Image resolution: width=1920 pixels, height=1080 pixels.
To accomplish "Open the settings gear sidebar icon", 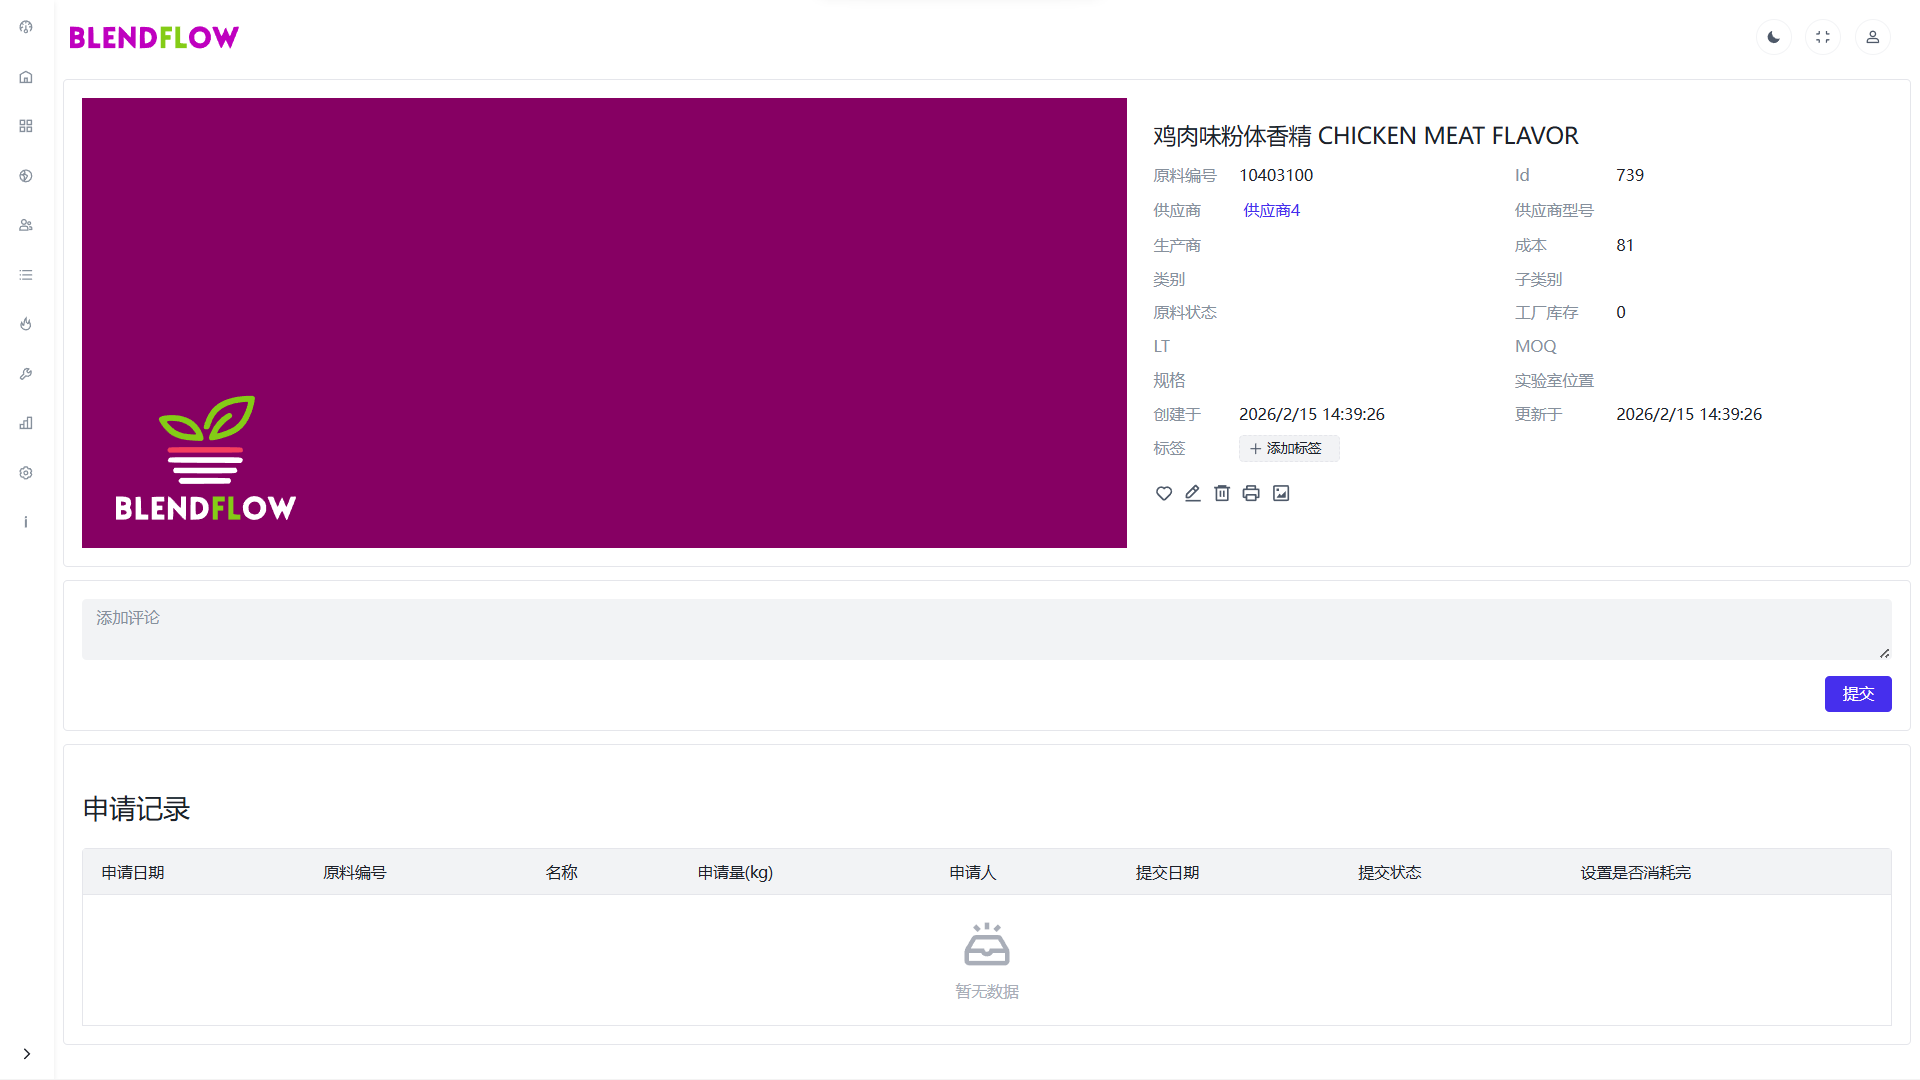I will pyautogui.click(x=26, y=473).
